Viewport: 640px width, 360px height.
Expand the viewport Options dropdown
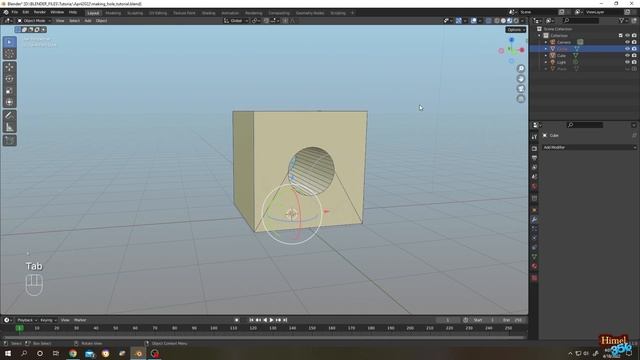click(x=516, y=30)
